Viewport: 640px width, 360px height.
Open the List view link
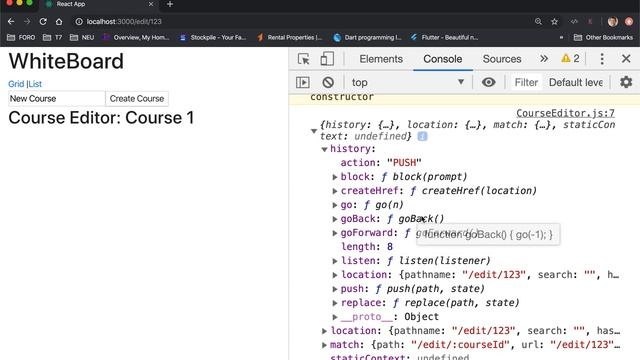tap(35, 84)
